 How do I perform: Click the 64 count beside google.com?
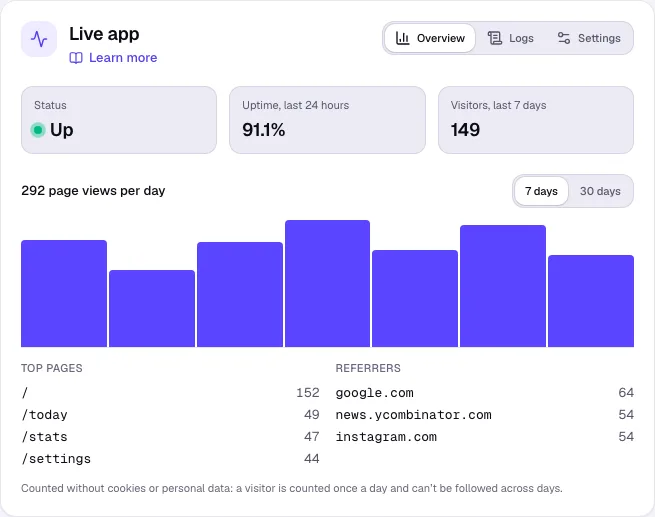[x=626, y=393]
